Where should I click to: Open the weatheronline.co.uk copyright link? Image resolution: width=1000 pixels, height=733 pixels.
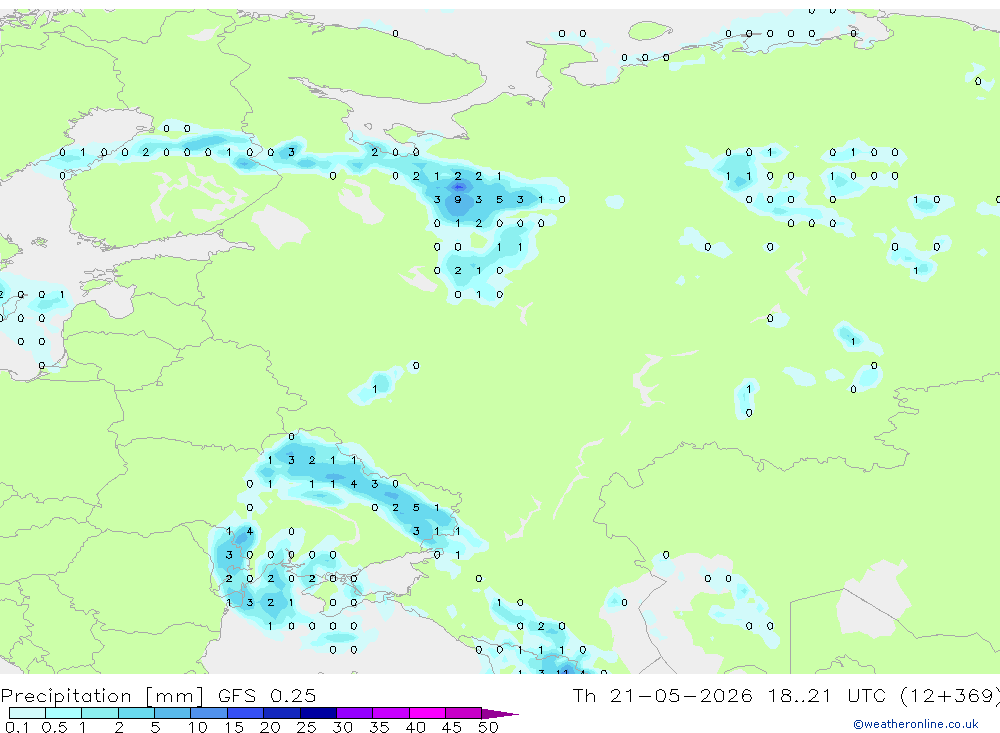point(916,724)
